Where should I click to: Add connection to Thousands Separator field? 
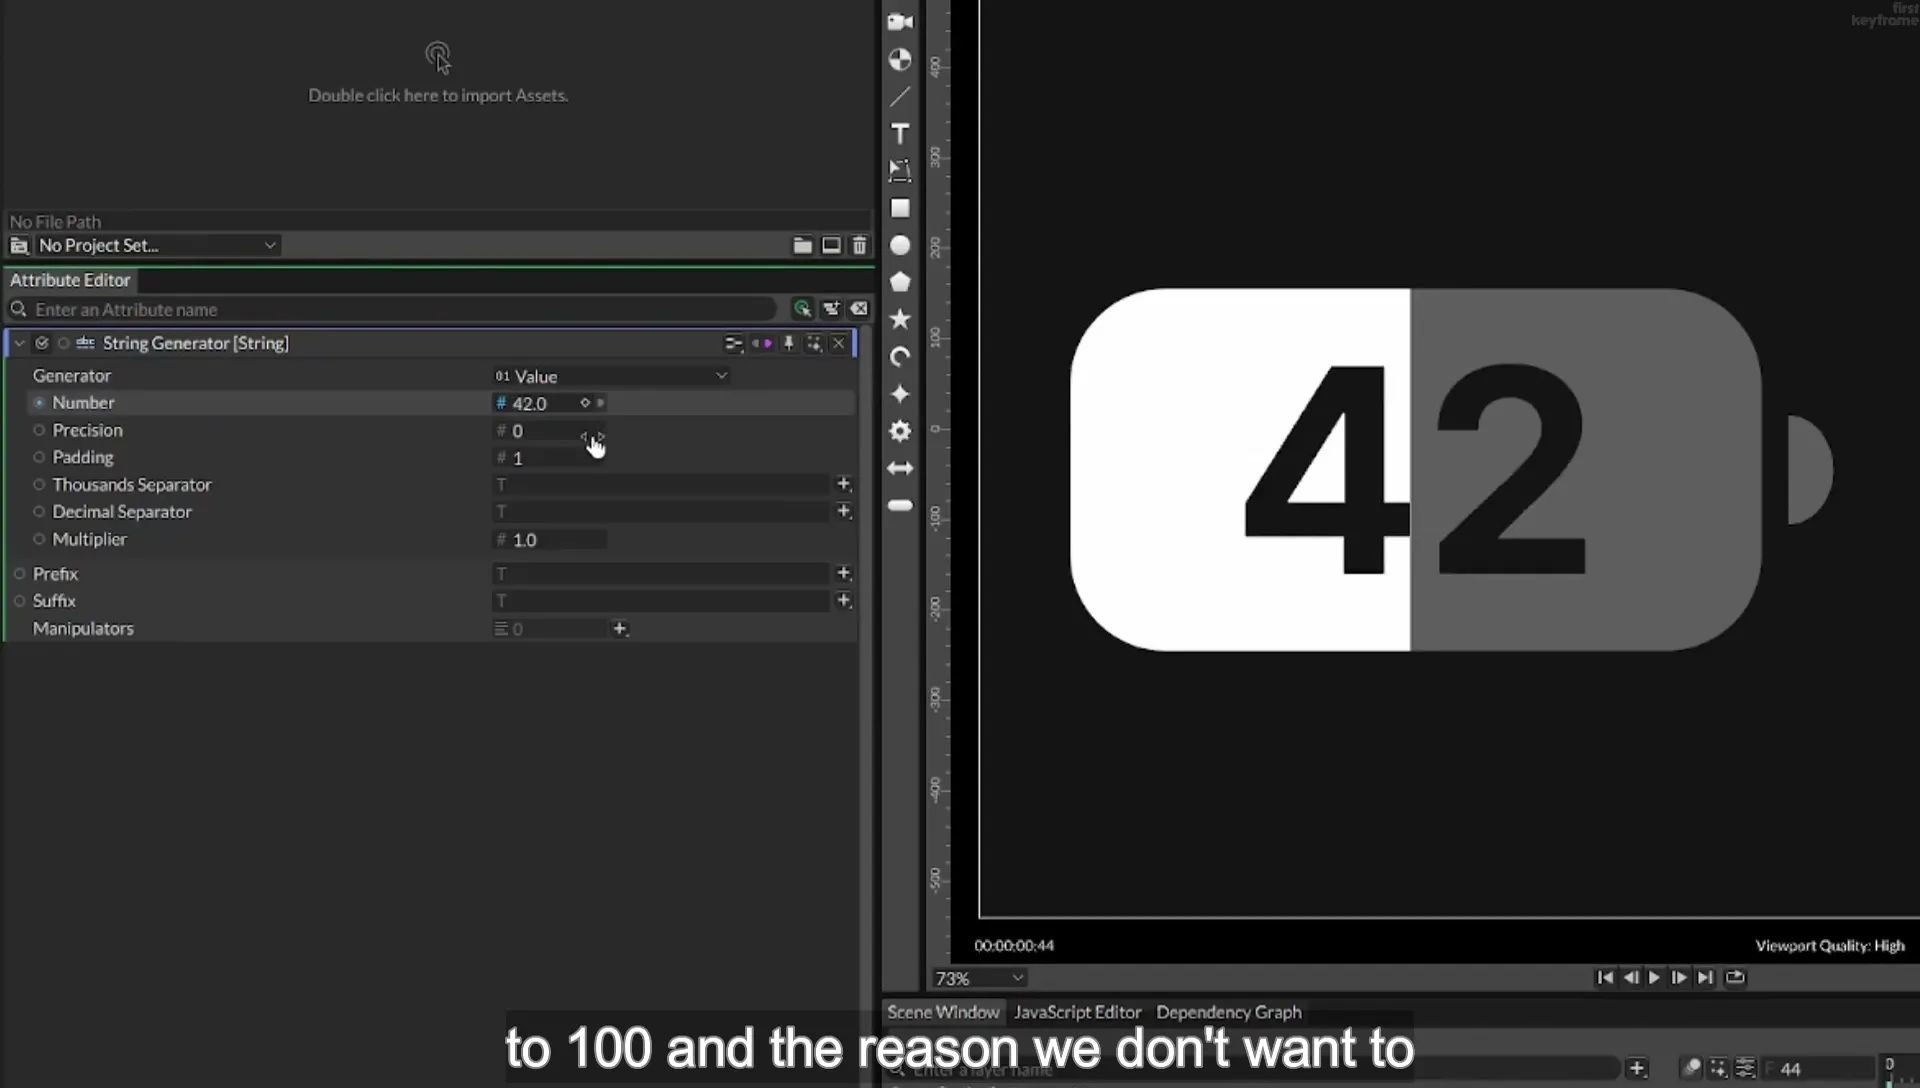[843, 484]
